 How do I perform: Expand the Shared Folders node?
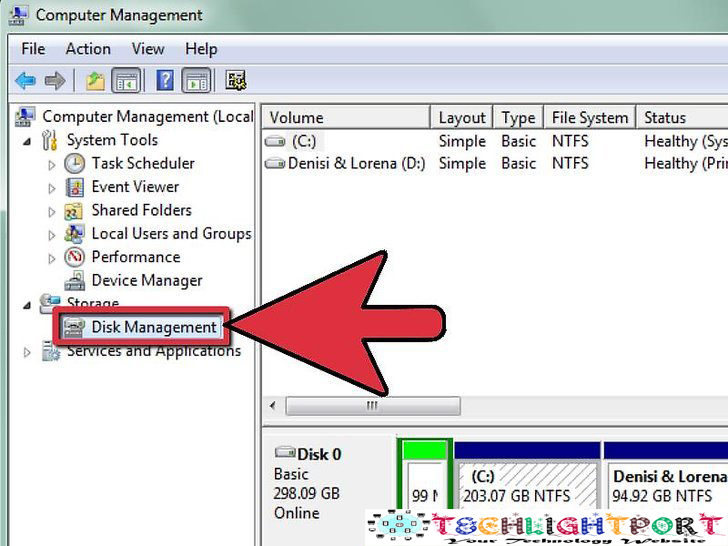[x=52, y=212]
